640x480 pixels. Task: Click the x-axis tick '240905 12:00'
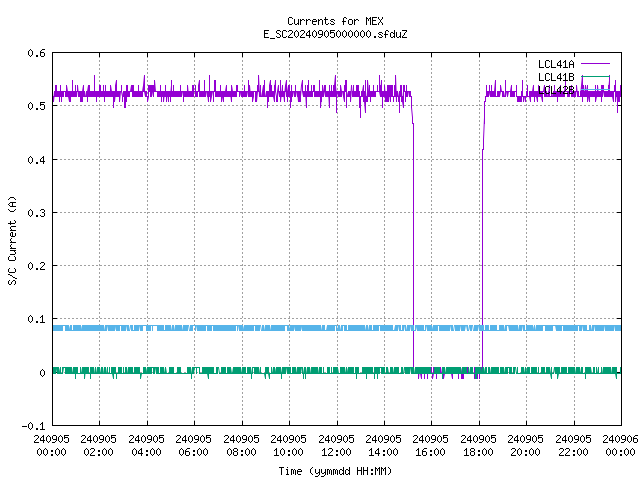[336, 446]
